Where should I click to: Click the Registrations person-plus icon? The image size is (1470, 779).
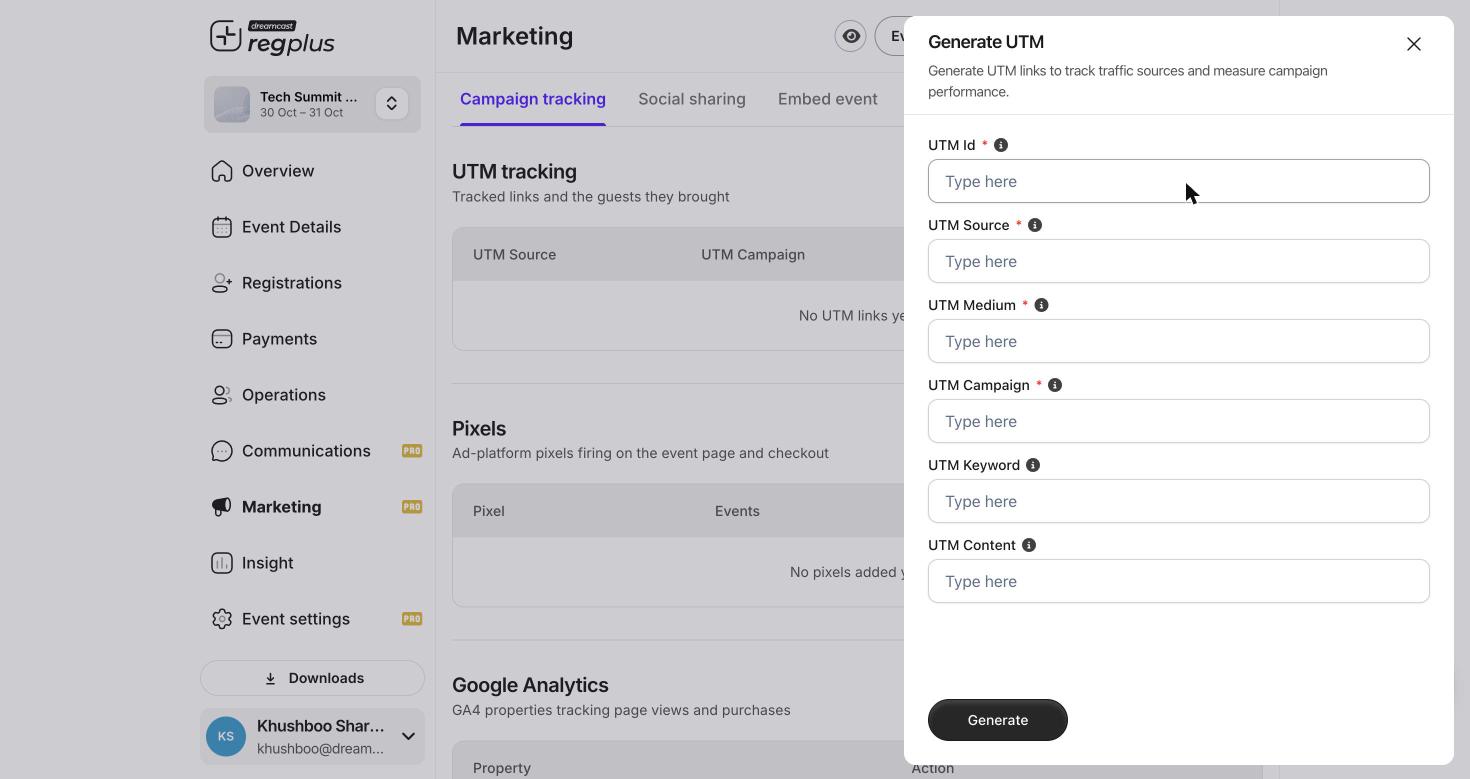tap(222, 283)
